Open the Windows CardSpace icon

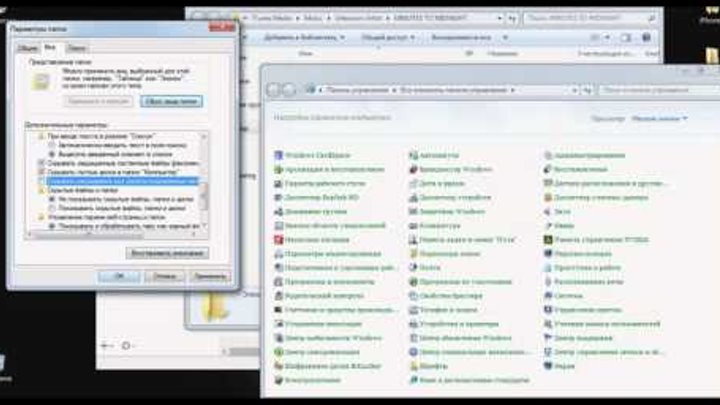pos(278,155)
